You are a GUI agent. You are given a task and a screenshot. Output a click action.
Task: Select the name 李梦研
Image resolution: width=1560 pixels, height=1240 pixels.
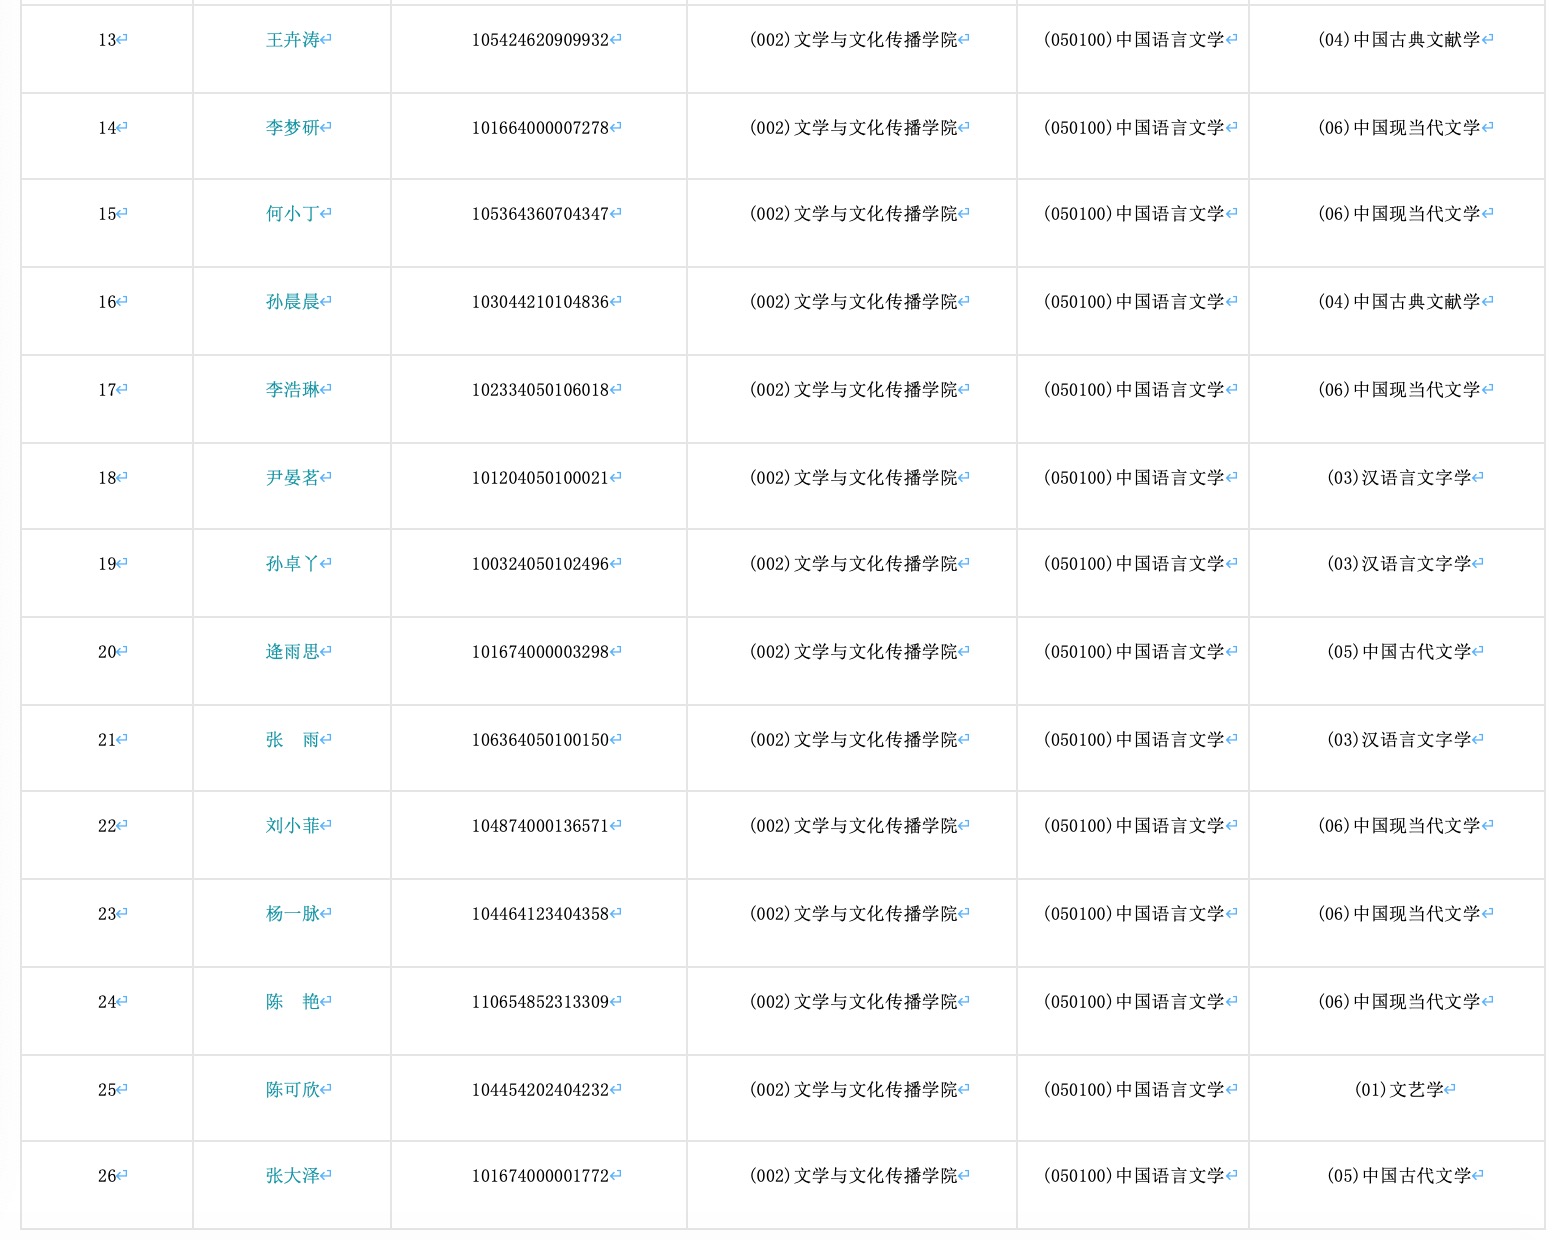[x=292, y=128]
